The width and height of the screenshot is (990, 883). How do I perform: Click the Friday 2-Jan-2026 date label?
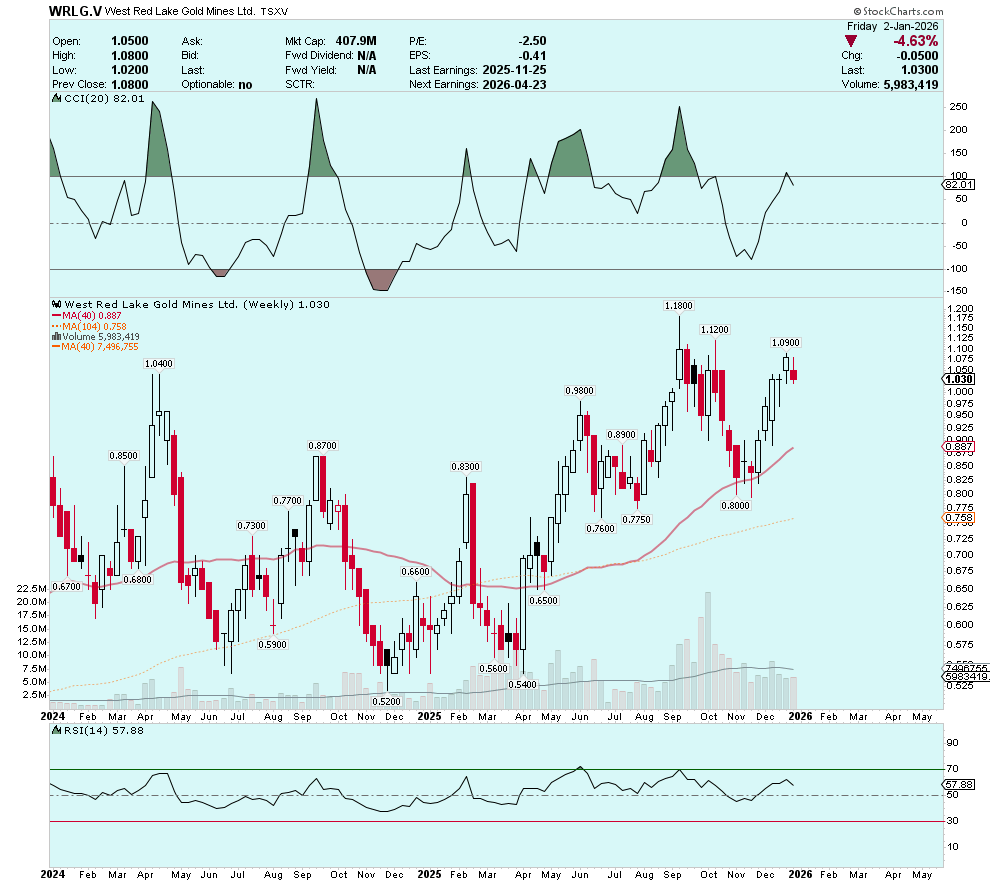(892, 27)
